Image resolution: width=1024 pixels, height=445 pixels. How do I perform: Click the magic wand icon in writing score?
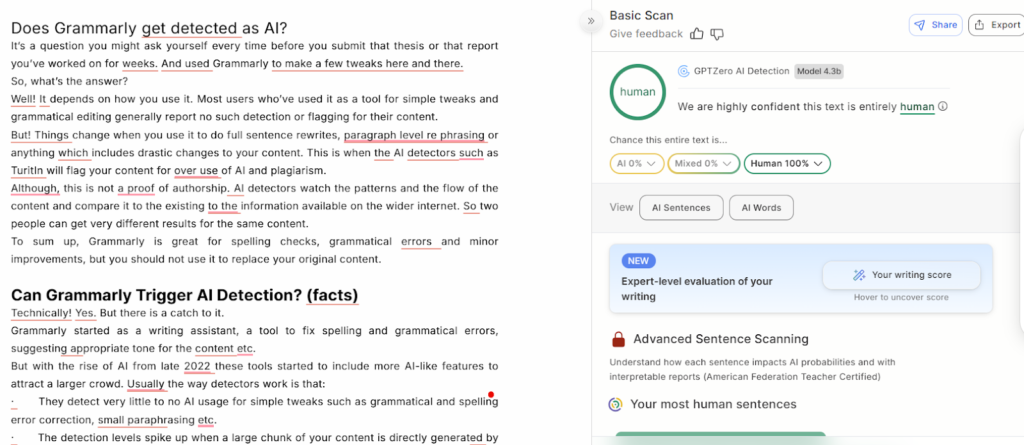[x=859, y=275]
